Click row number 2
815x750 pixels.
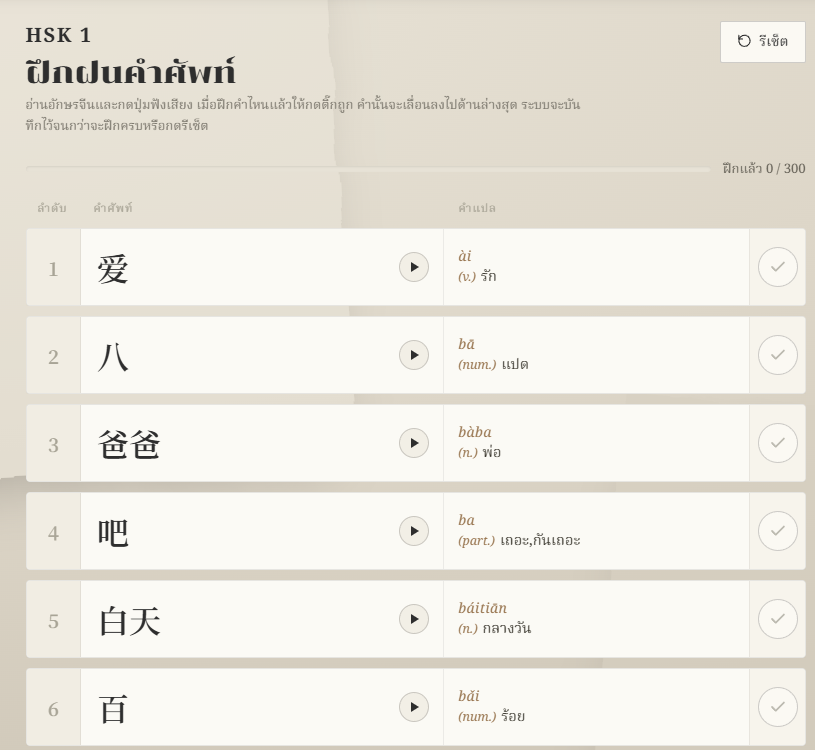point(53,358)
